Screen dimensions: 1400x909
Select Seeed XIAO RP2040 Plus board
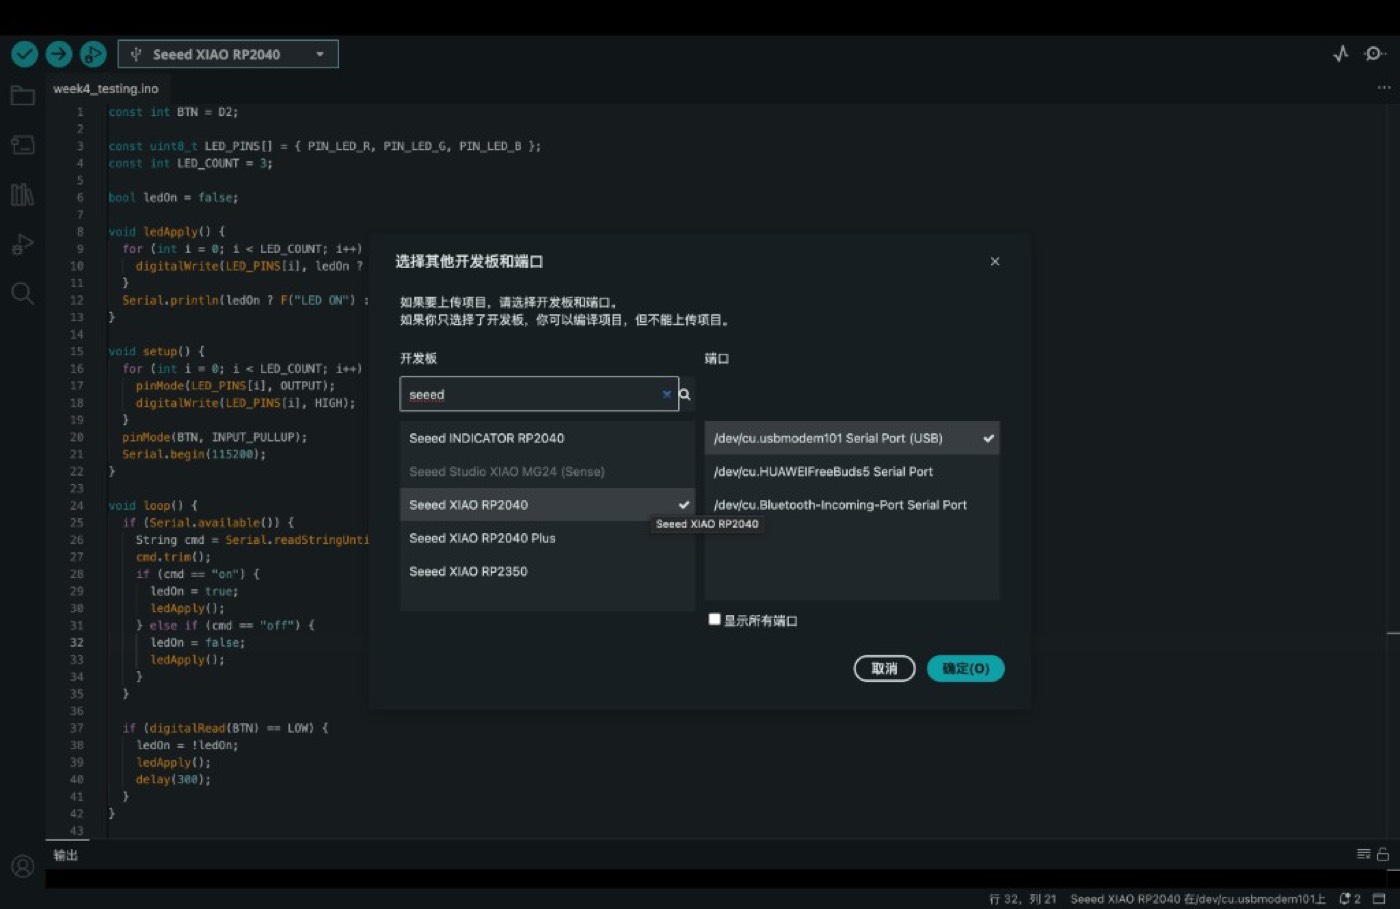pyautogui.click(x=547, y=538)
